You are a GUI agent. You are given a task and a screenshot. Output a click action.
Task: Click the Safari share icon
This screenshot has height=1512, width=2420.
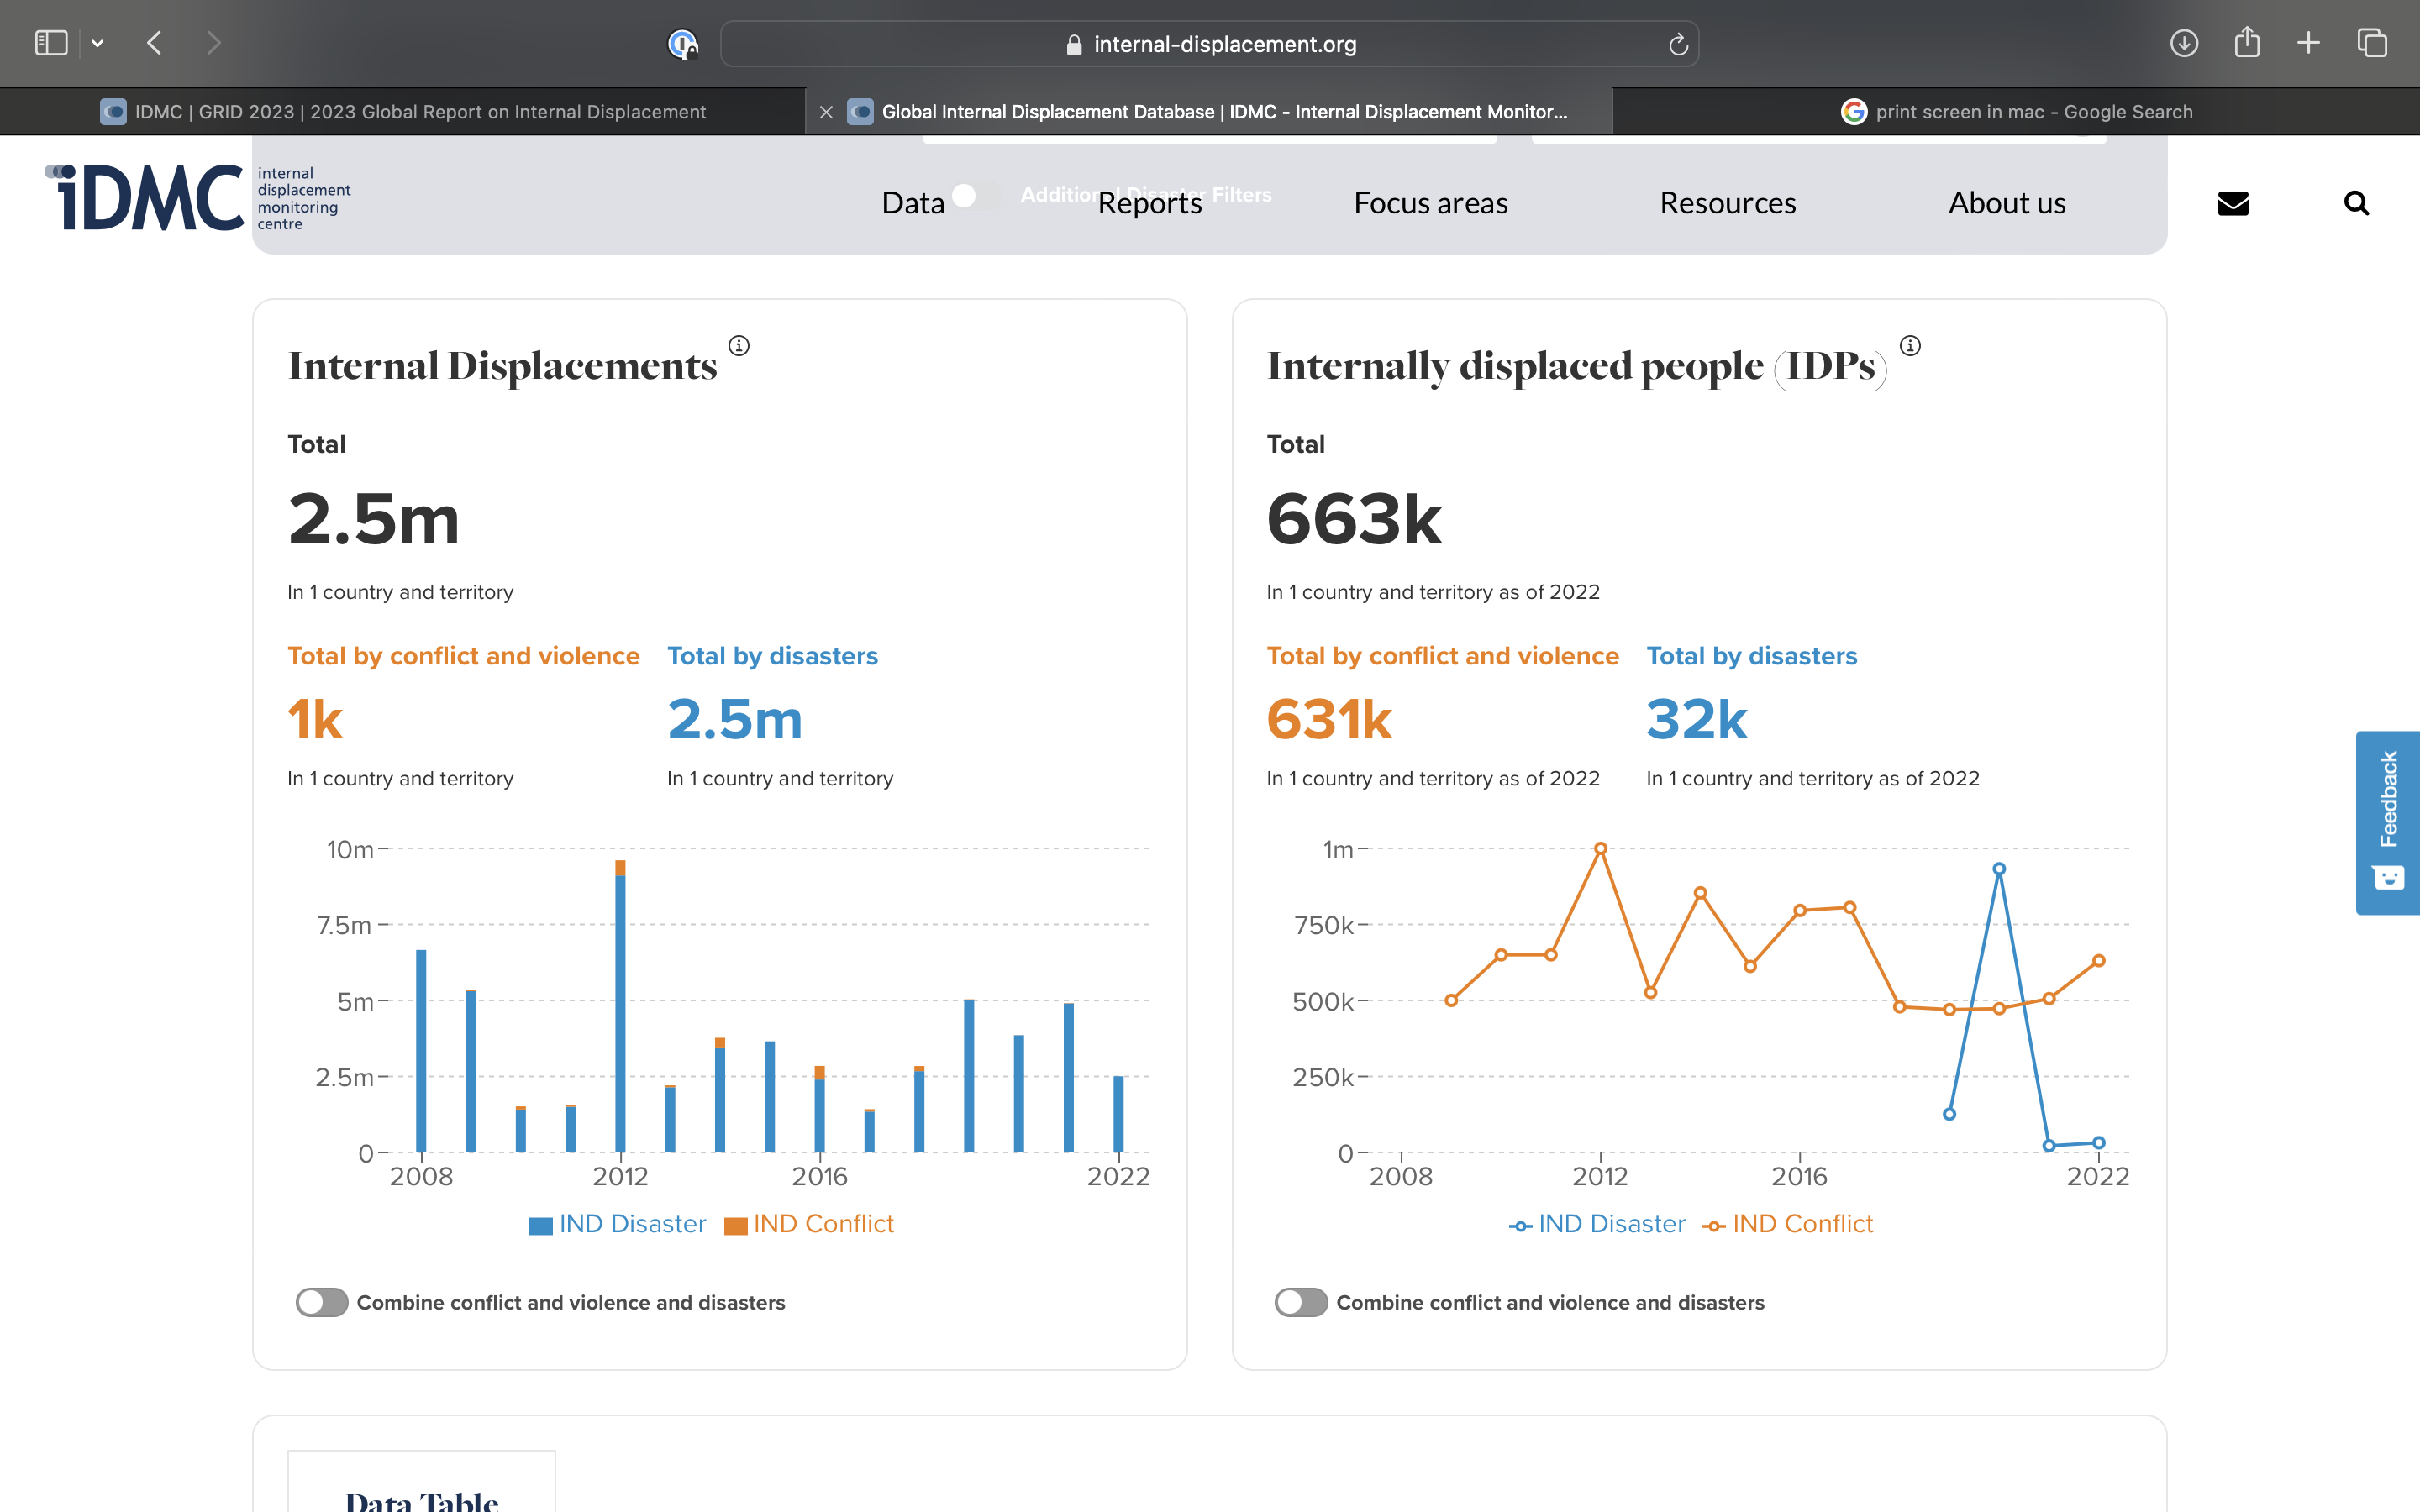pos(2247,43)
